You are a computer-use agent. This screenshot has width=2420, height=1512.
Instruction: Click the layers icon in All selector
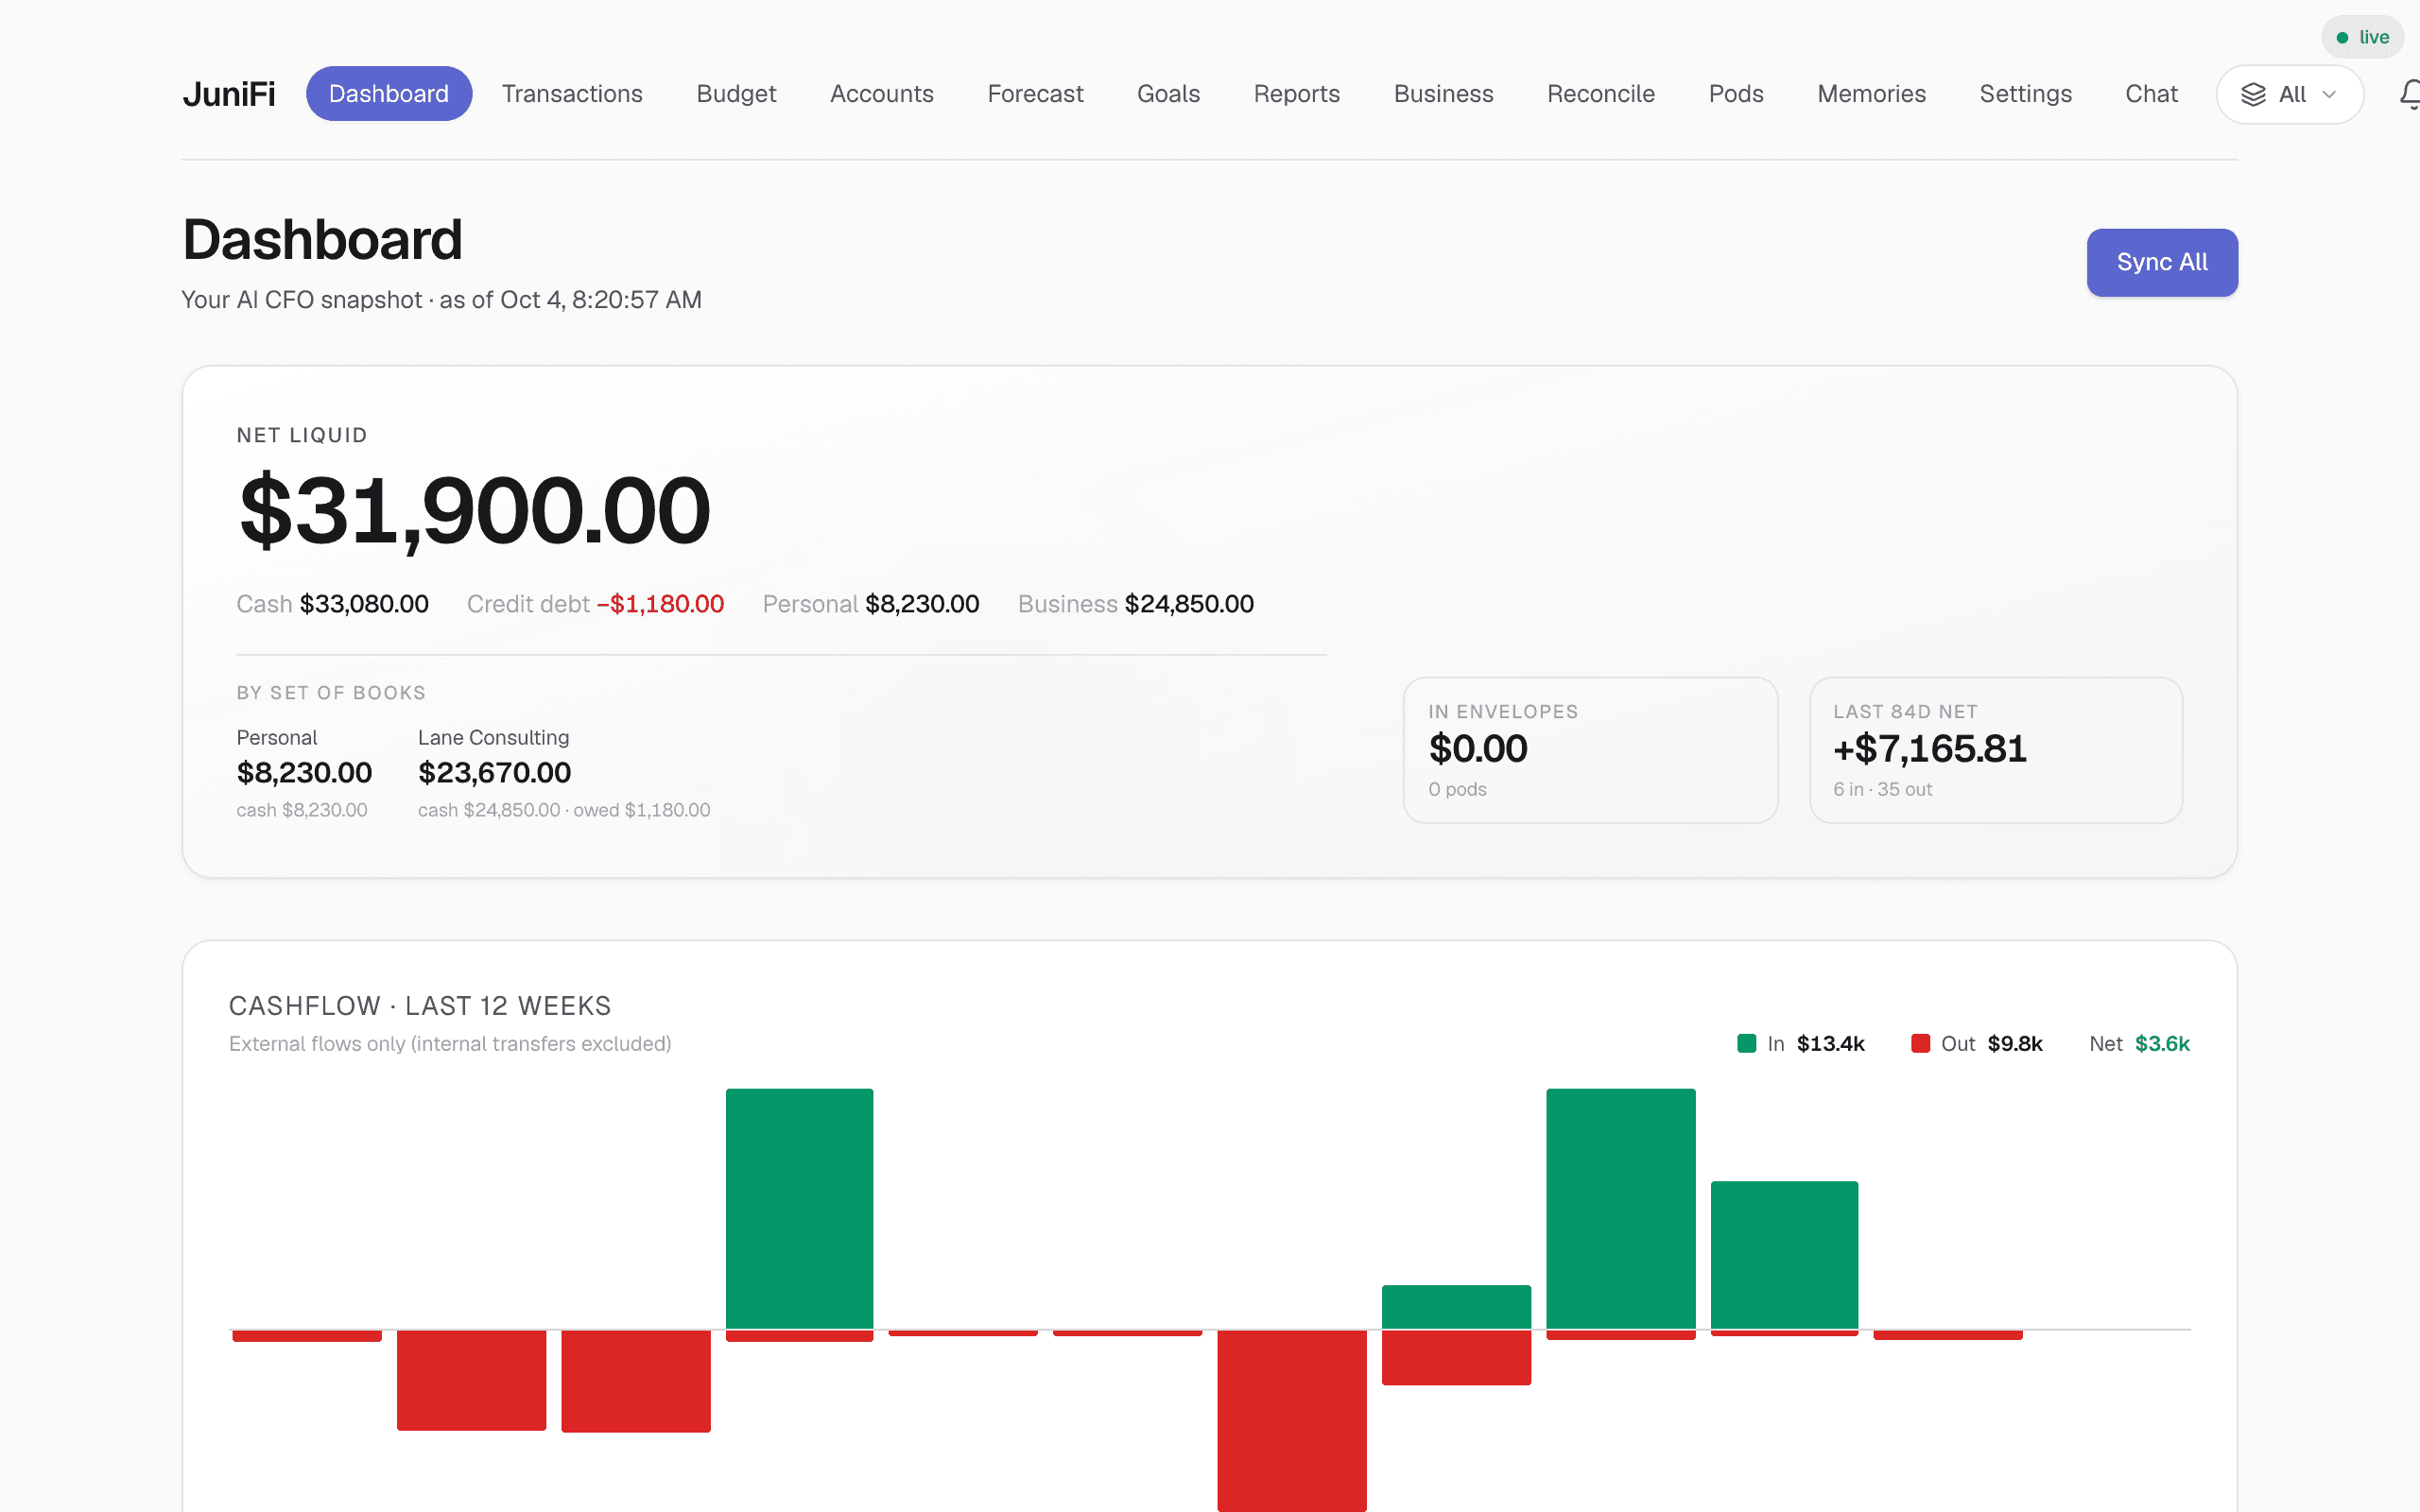[2253, 94]
